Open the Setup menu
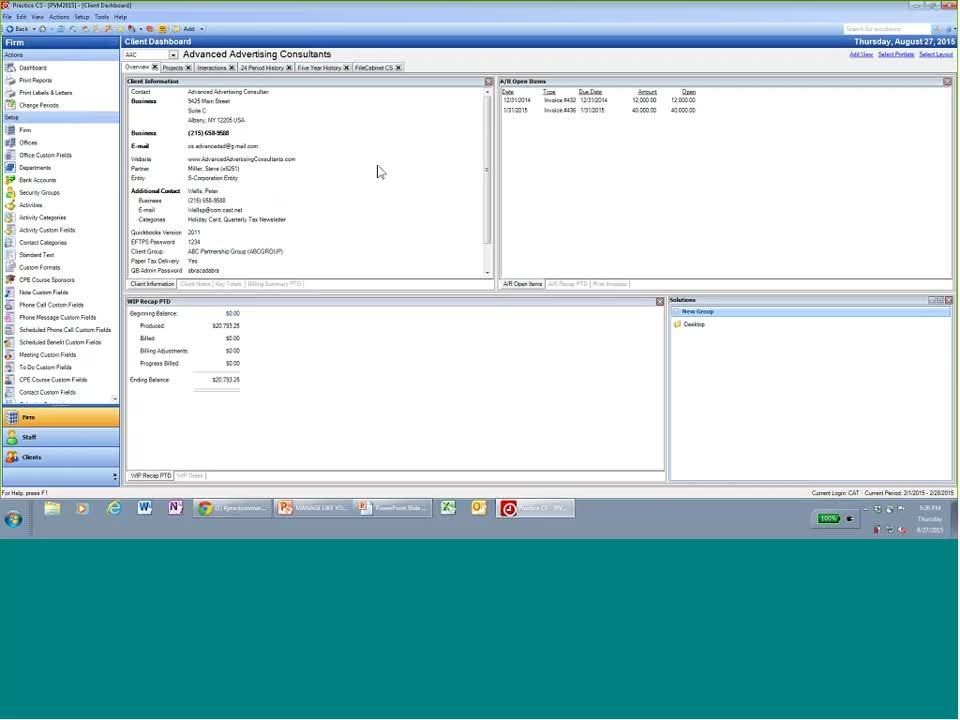The height and width of the screenshot is (720, 960). click(82, 17)
